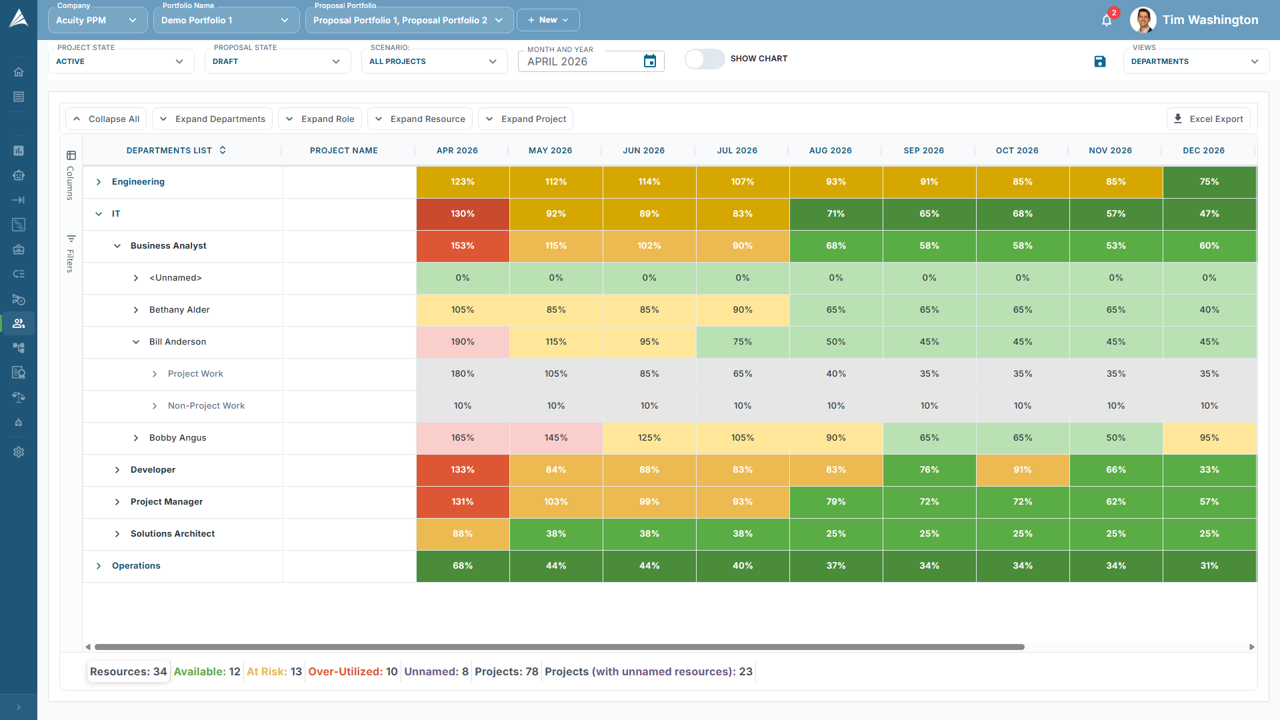
Task: Open the settings gear in sidebar
Action: pos(18,452)
